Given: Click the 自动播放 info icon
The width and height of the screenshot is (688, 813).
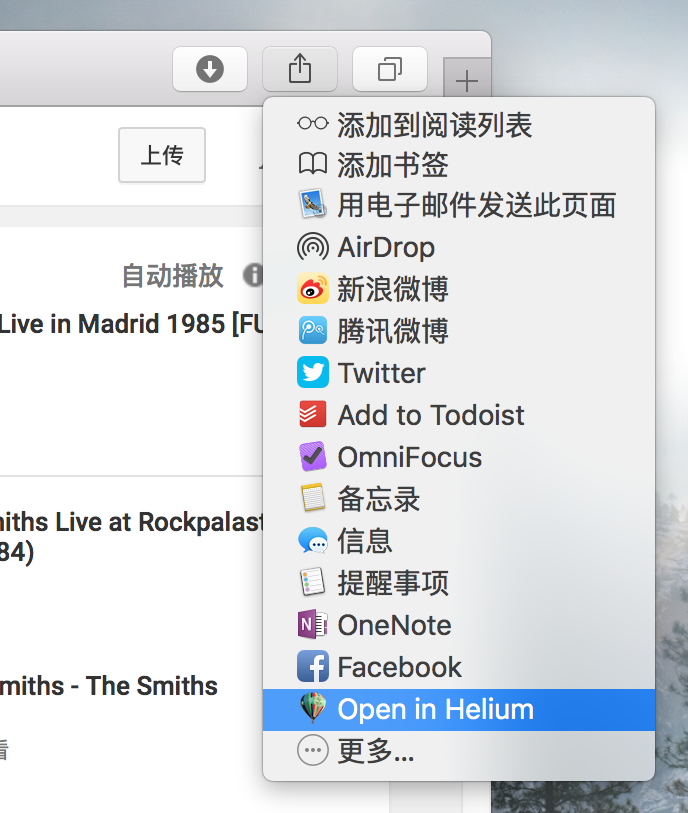Looking at the screenshot, I should pyautogui.click(x=253, y=275).
